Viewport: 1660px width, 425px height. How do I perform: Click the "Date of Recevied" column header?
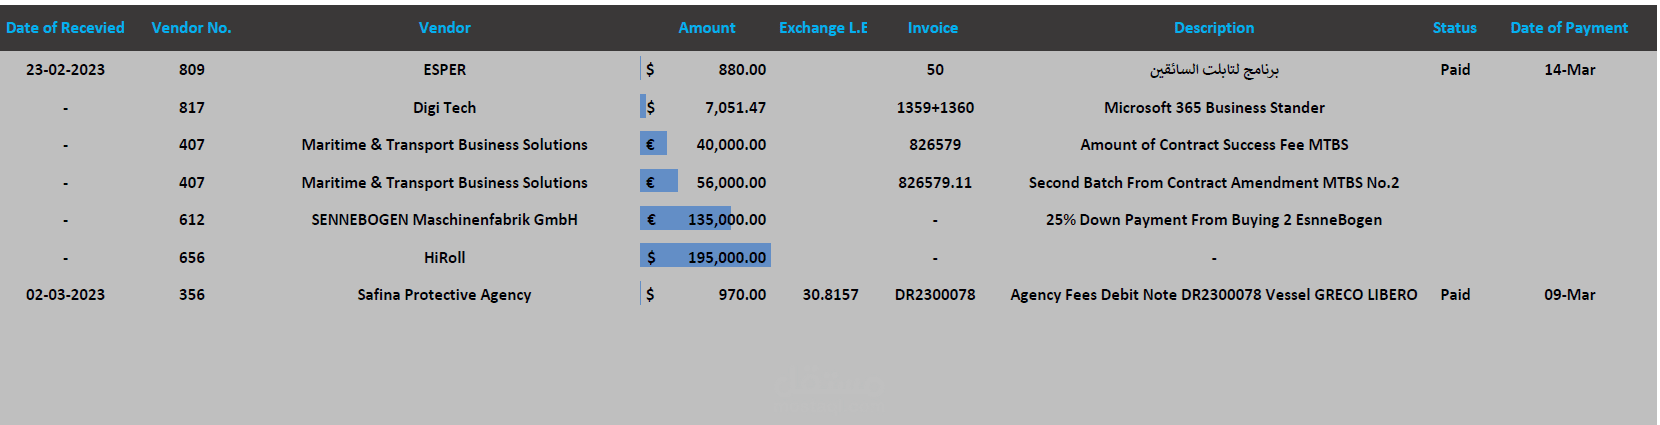pyautogui.click(x=65, y=28)
